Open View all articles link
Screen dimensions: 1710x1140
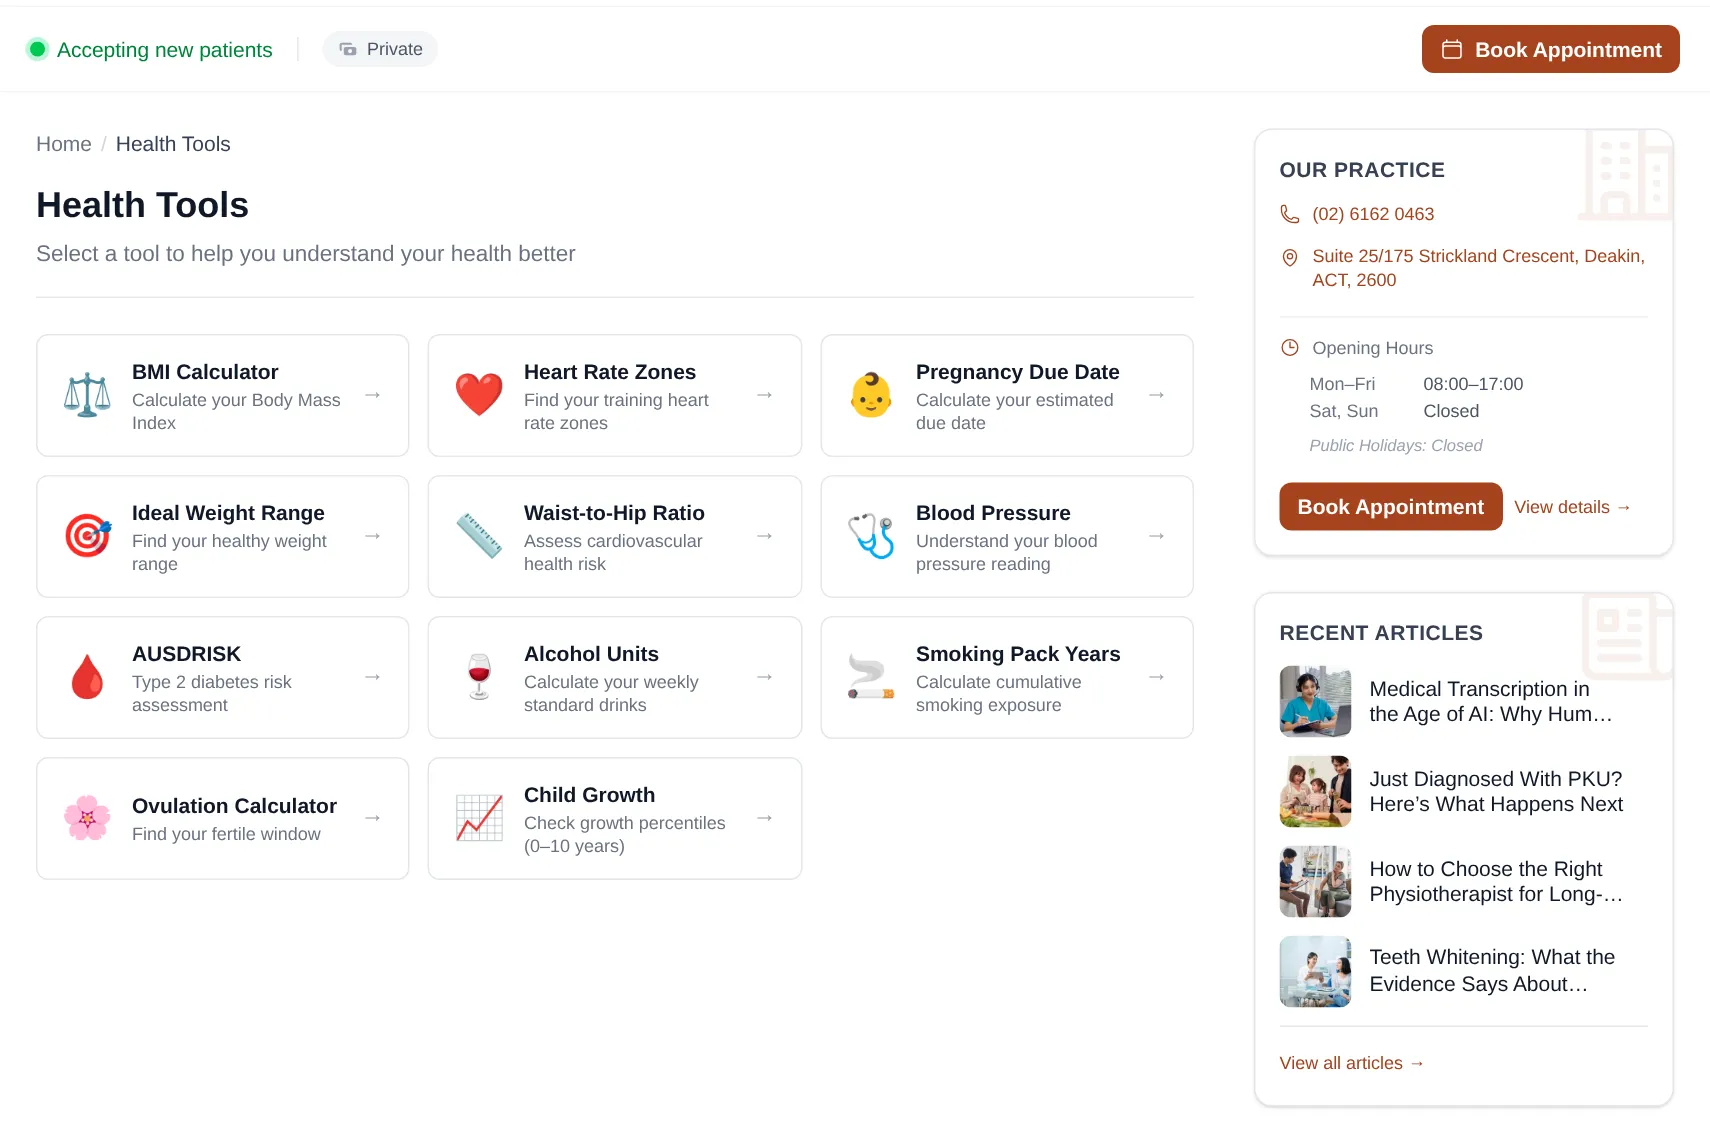pyautogui.click(x=1352, y=1063)
